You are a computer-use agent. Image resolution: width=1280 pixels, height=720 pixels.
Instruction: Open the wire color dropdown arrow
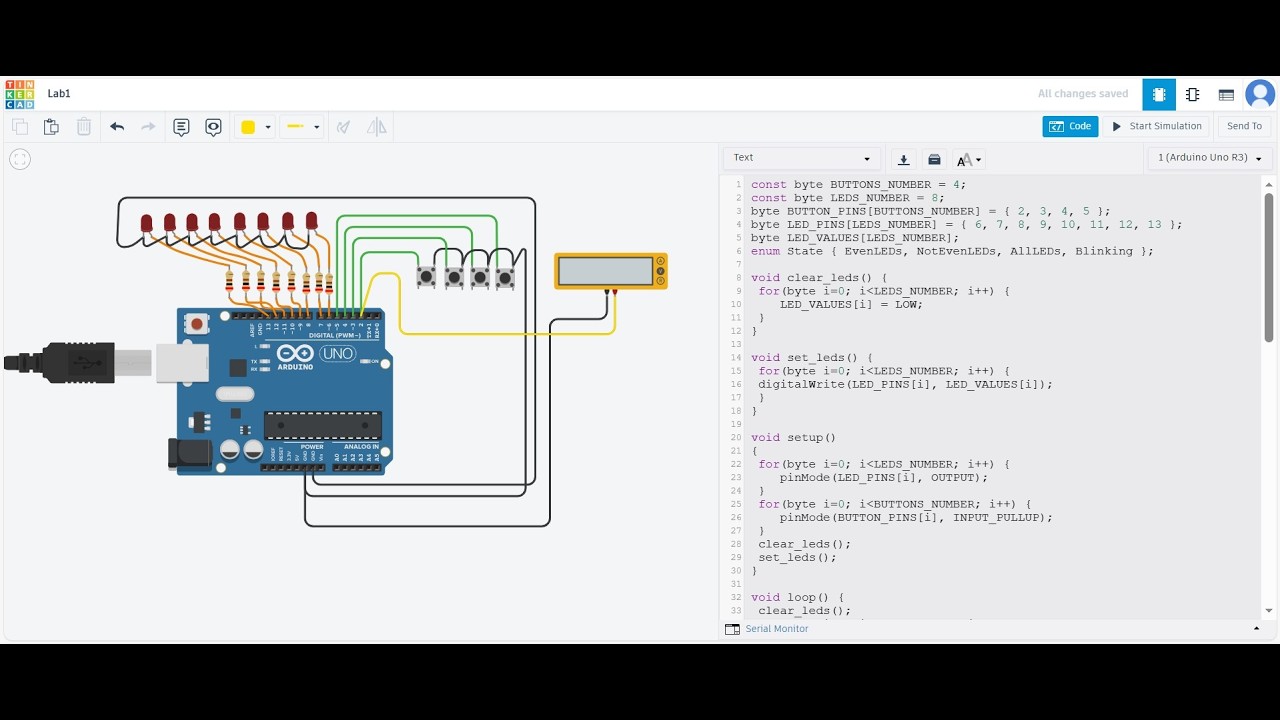(x=268, y=128)
